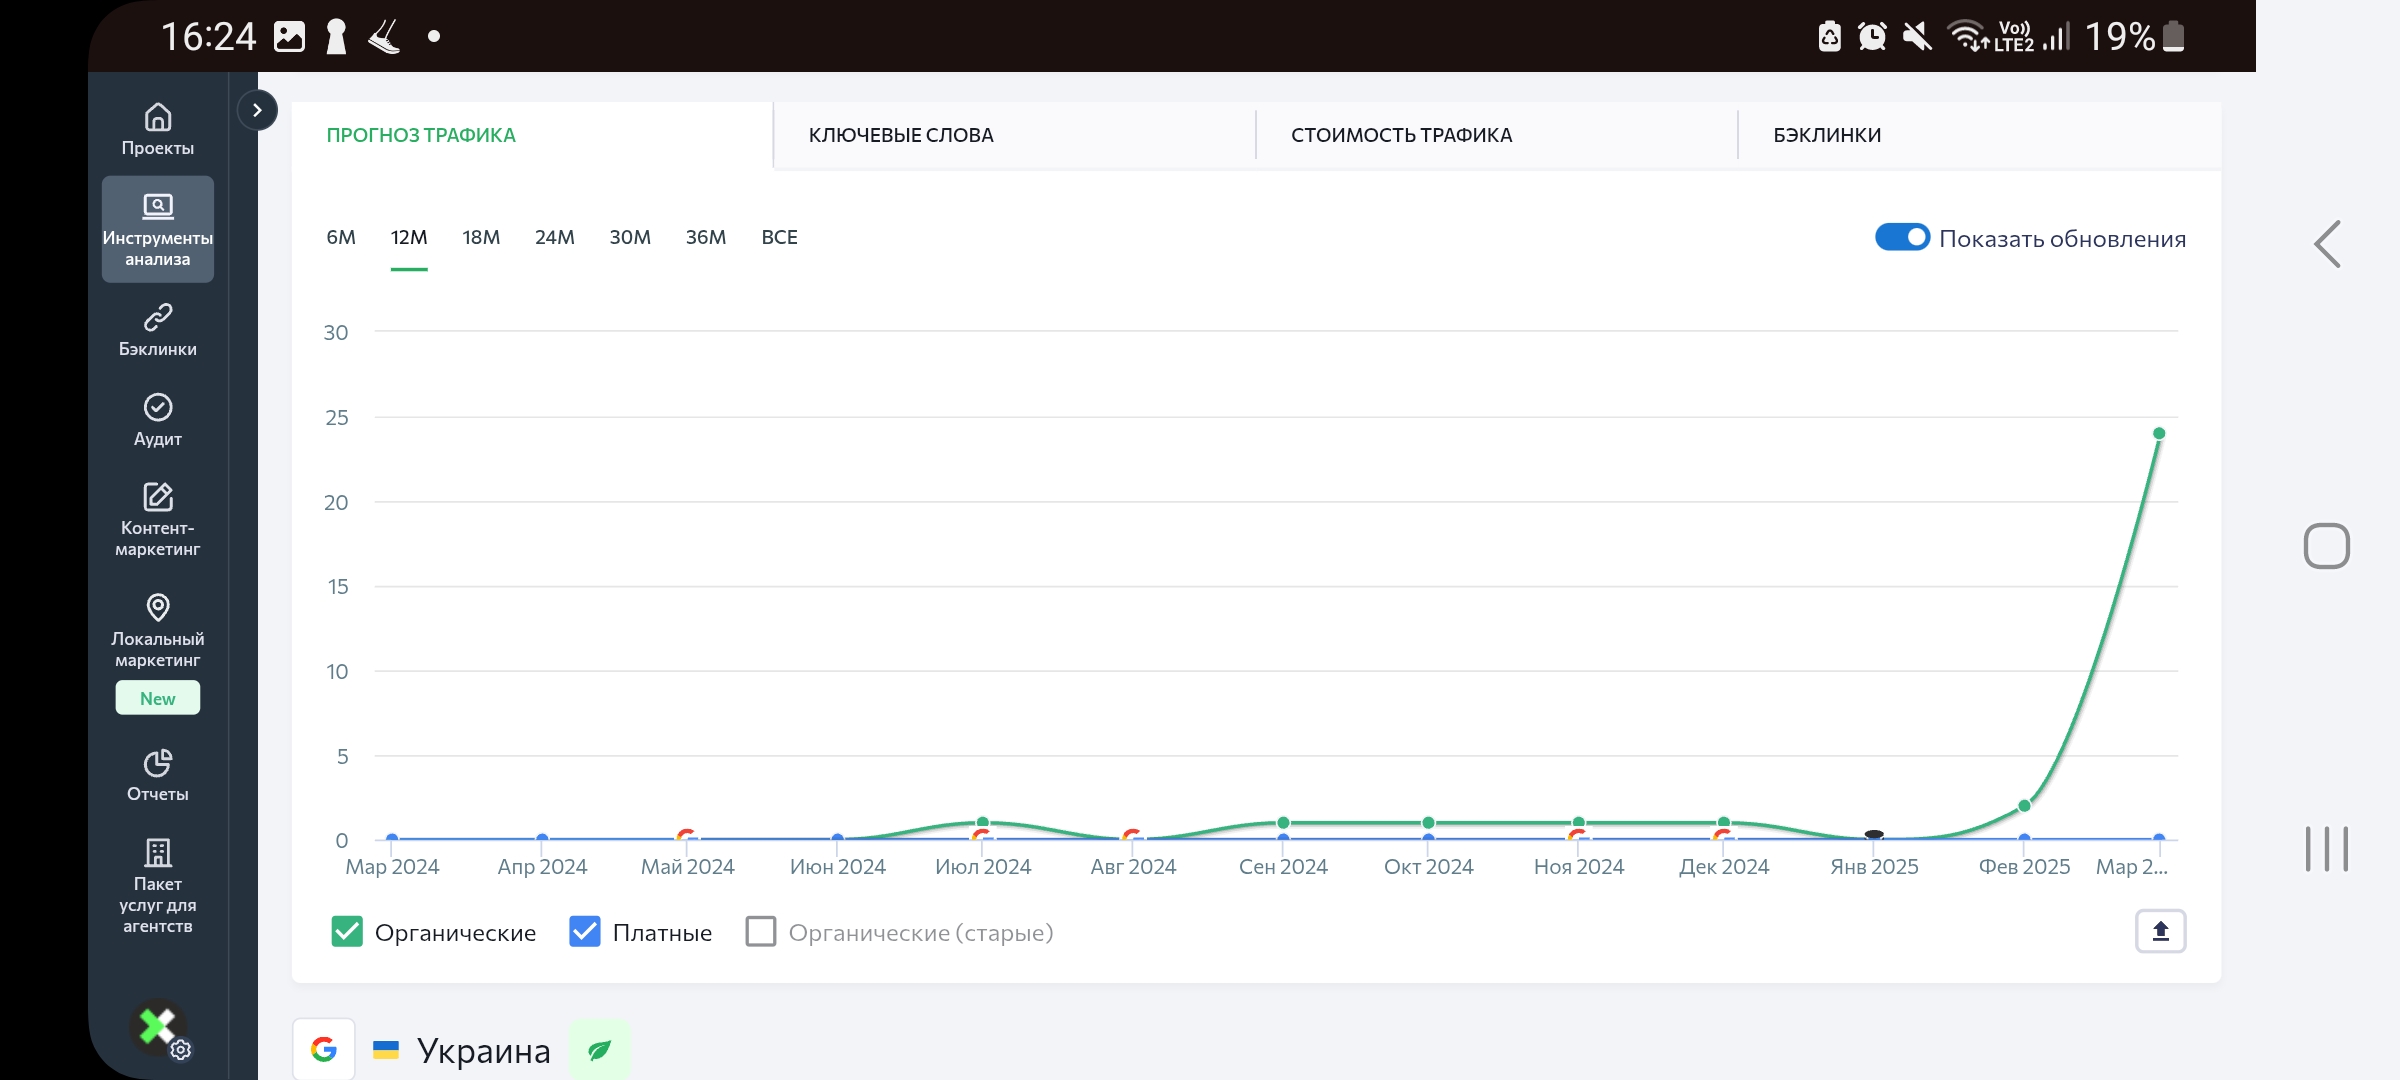Viewport: 2400px width, 1080px height.
Task: Click the Мар 2025 organic data point
Action: tap(2159, 434)
